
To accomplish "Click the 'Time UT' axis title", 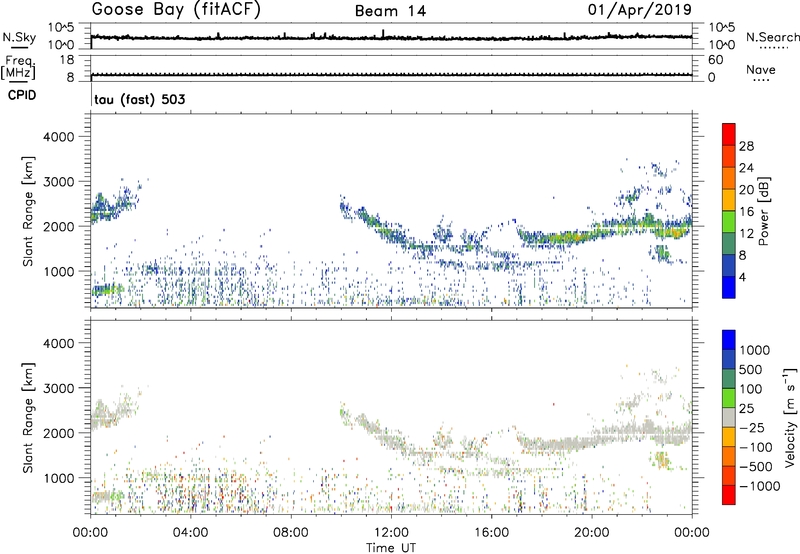I will click(x=391, y=548).
